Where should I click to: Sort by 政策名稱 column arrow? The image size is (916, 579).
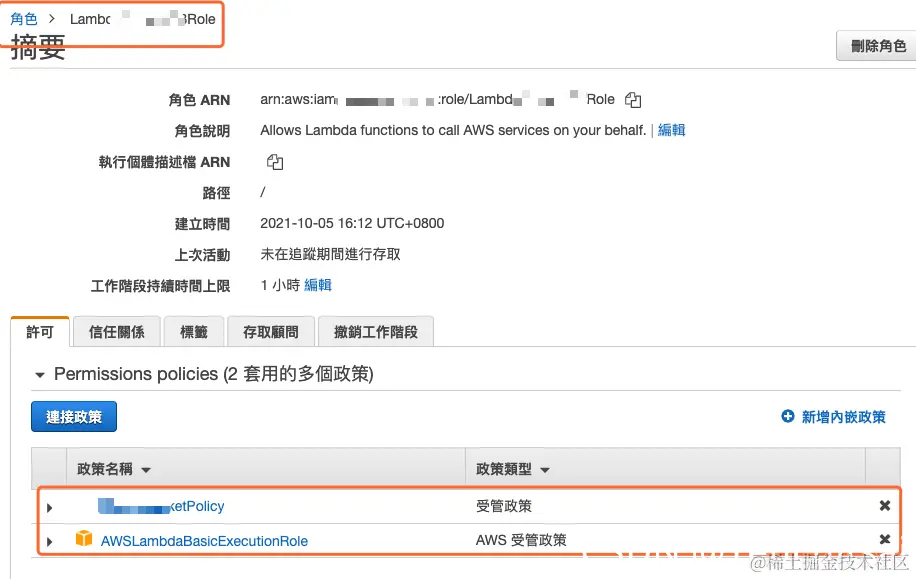click(146, 470)
